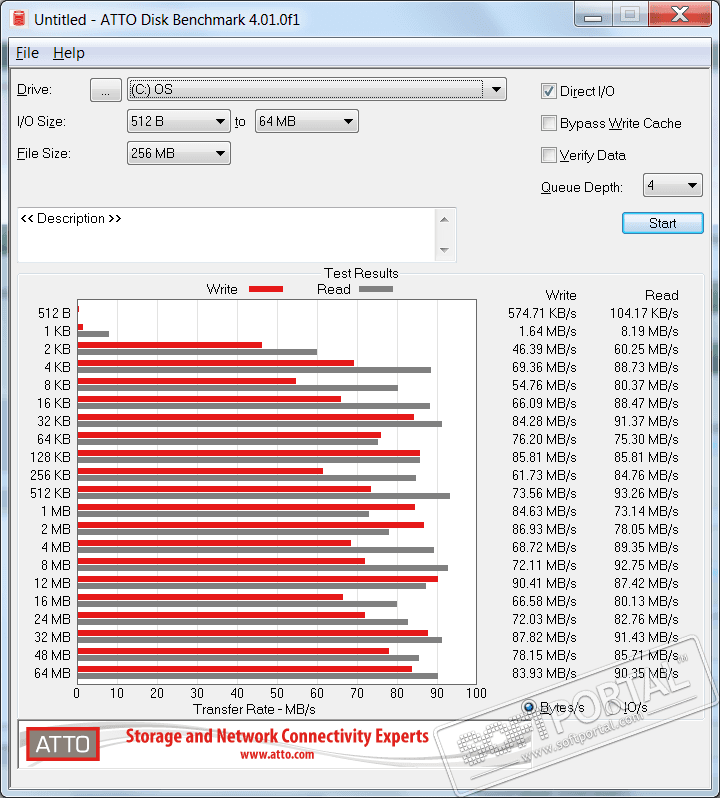Image resolution: width=720 pixels, height=798 pixels.
Task: Click the 88.73 MB/s read value
Action: (646, 367)
